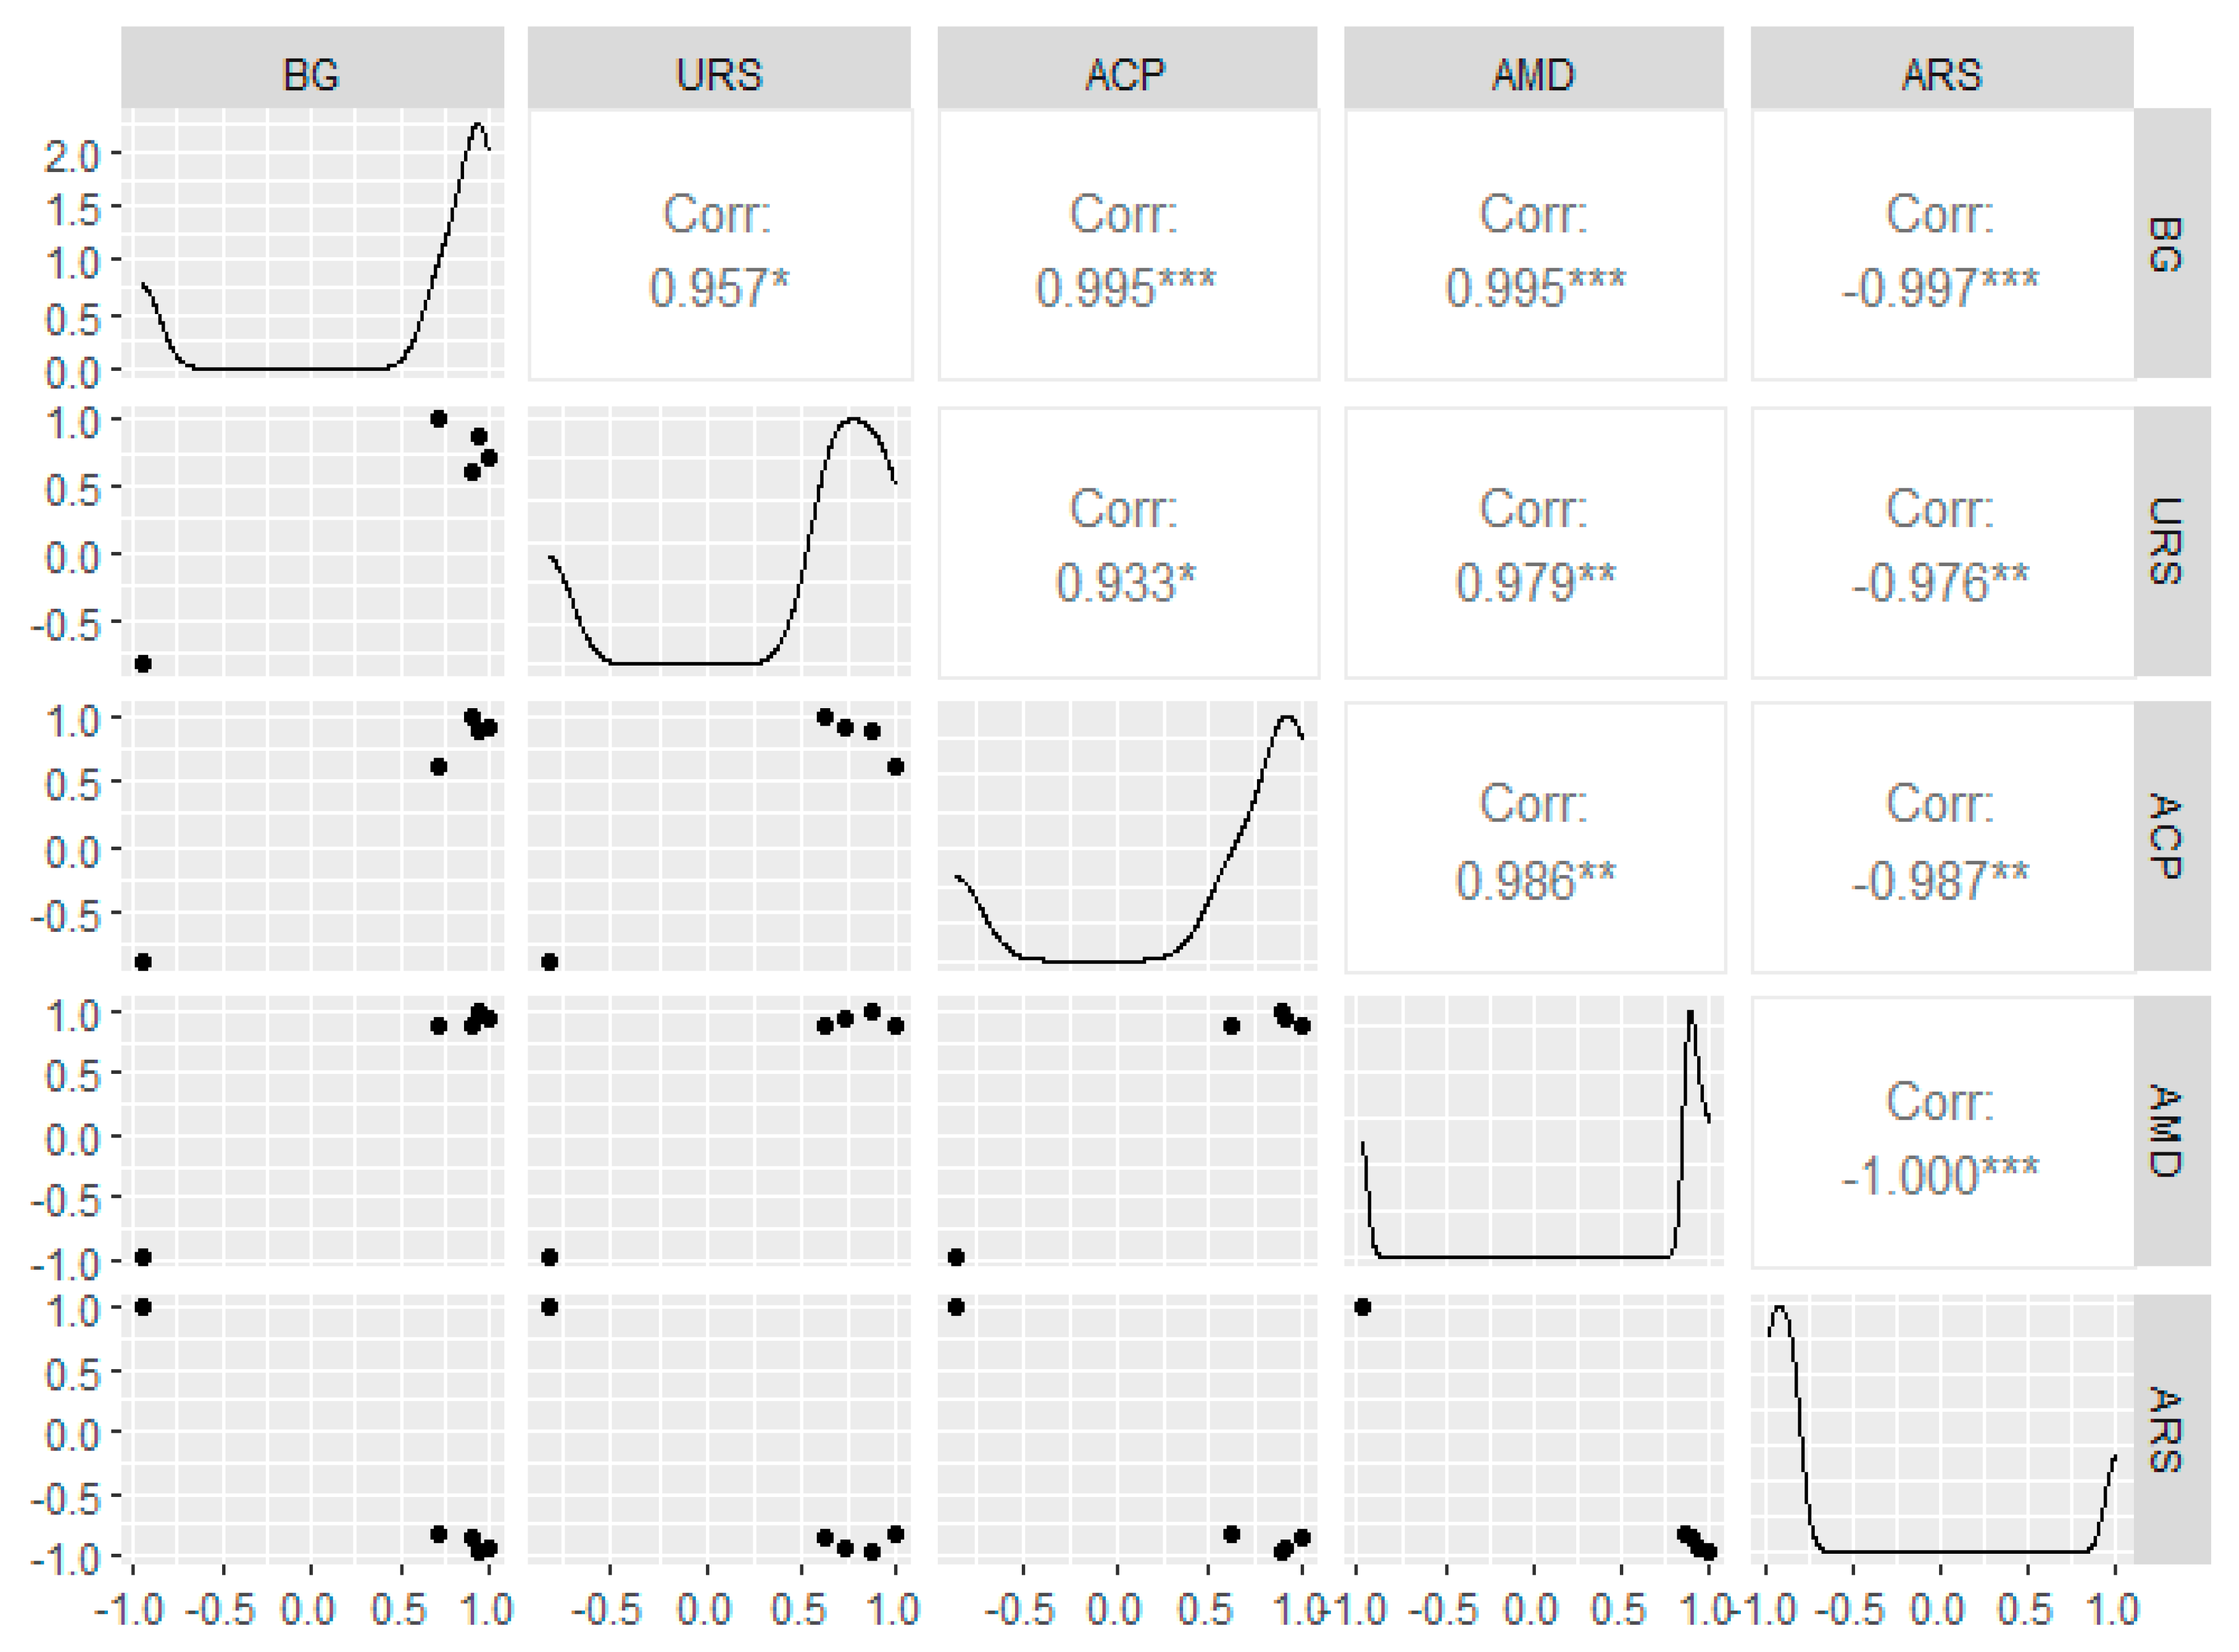Click the ACP row label on right side
This screenshot has width=2239, height=1652.
[2171, 836]
